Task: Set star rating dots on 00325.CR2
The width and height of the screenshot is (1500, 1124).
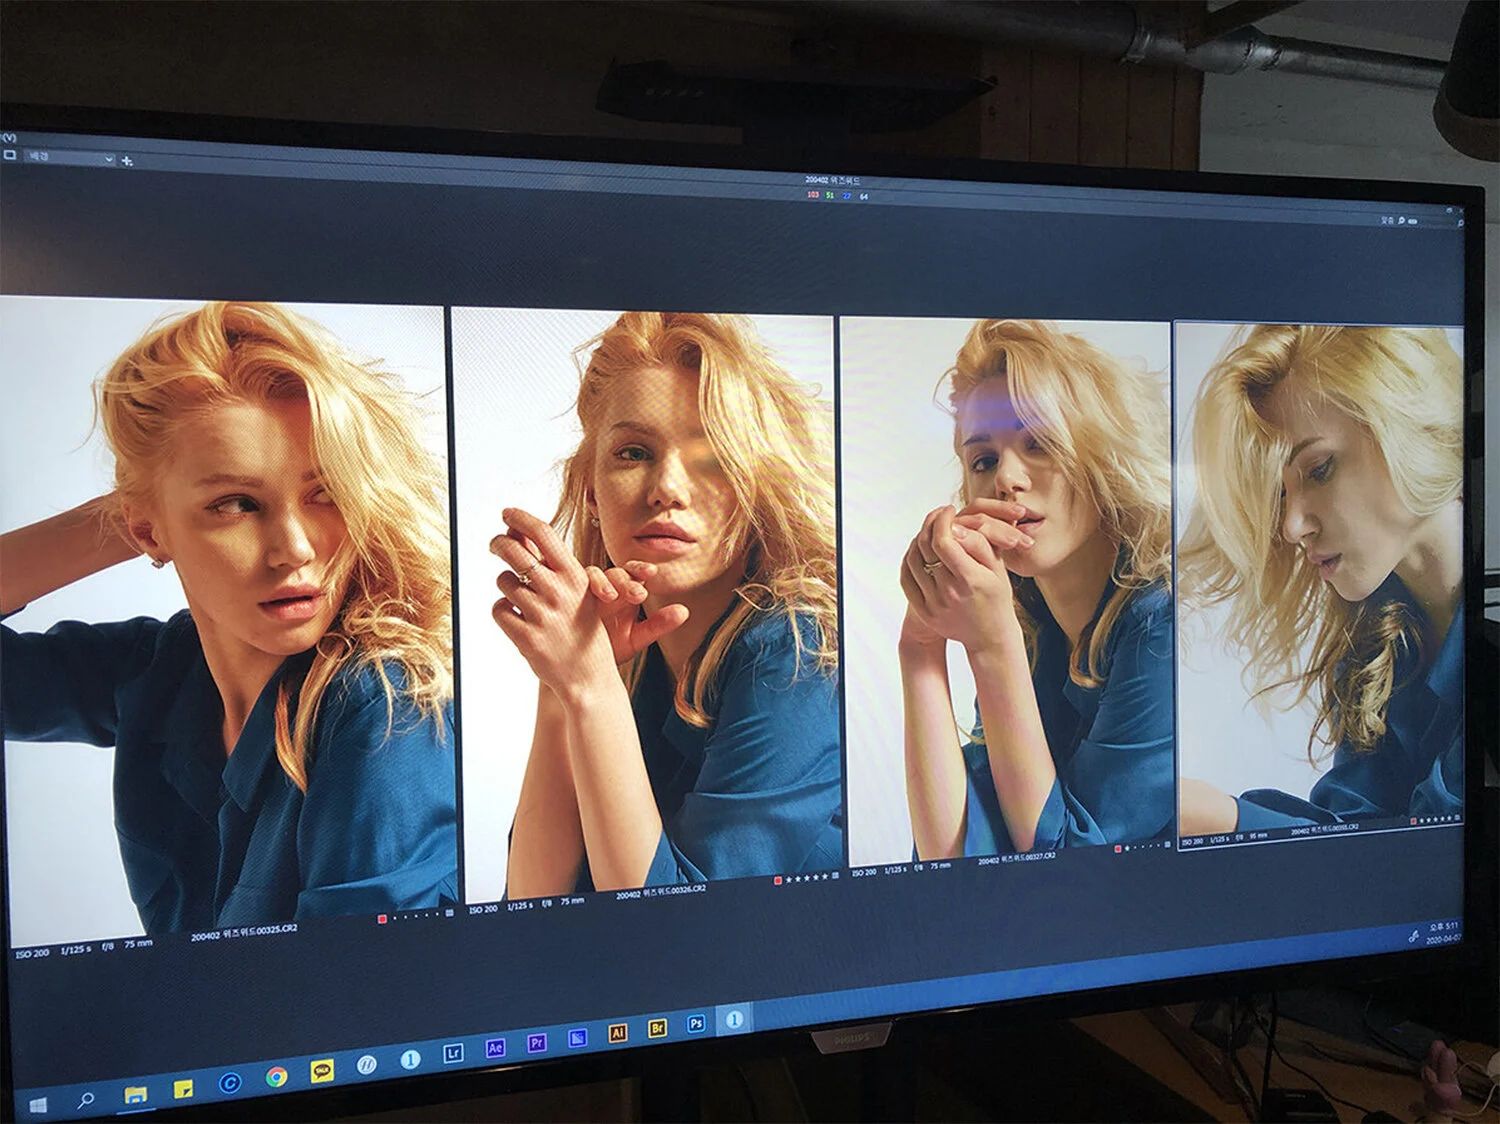Action: (x=415, y=915)
